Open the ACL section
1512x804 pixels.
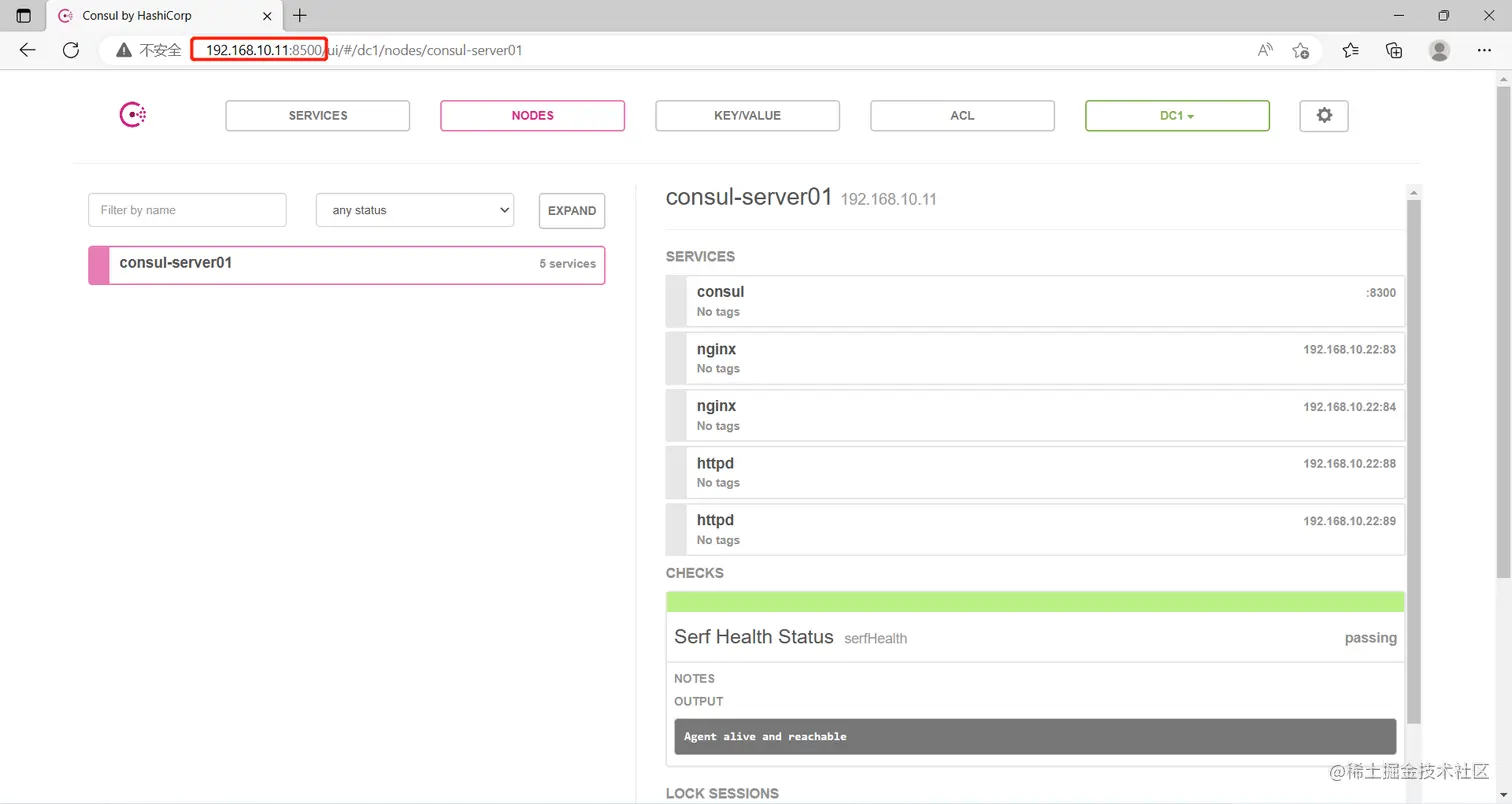click(x=963, y=116)
